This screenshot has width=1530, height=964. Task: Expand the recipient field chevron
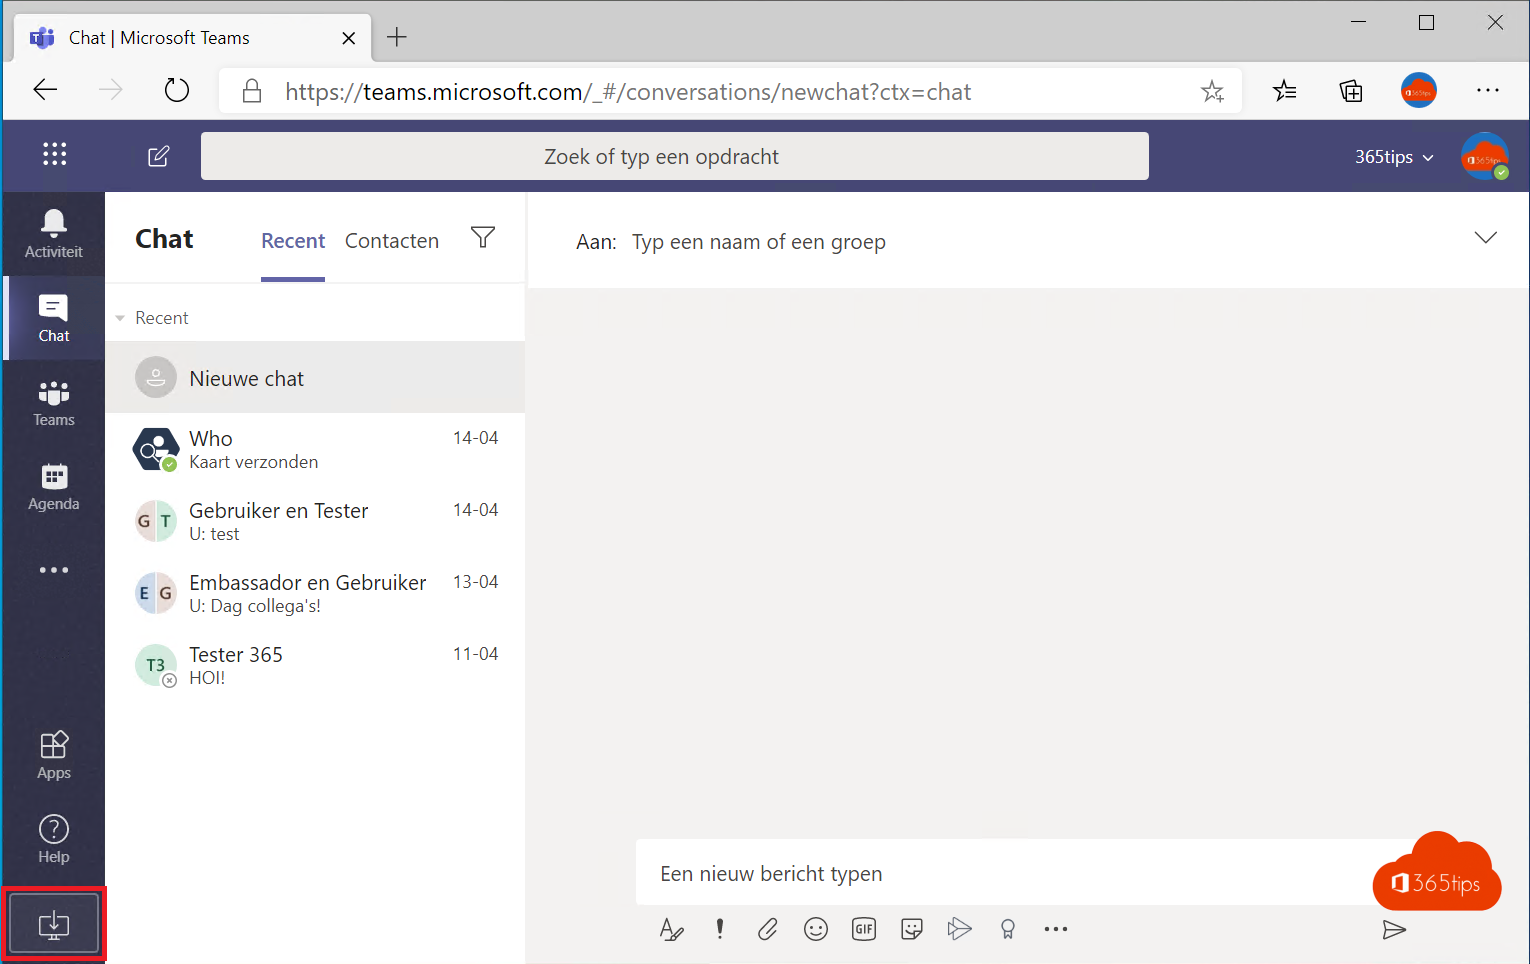(1485, 238)
